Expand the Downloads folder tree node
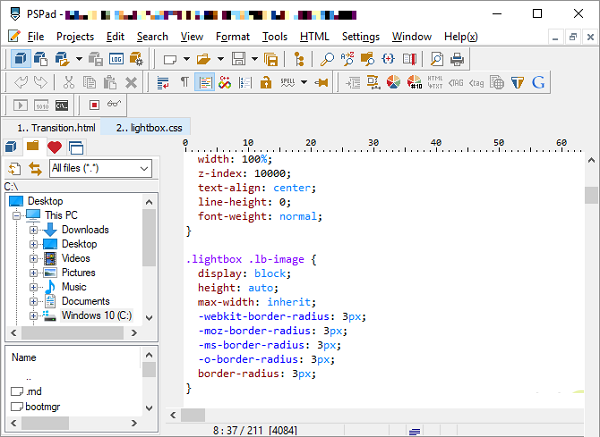 33,230
